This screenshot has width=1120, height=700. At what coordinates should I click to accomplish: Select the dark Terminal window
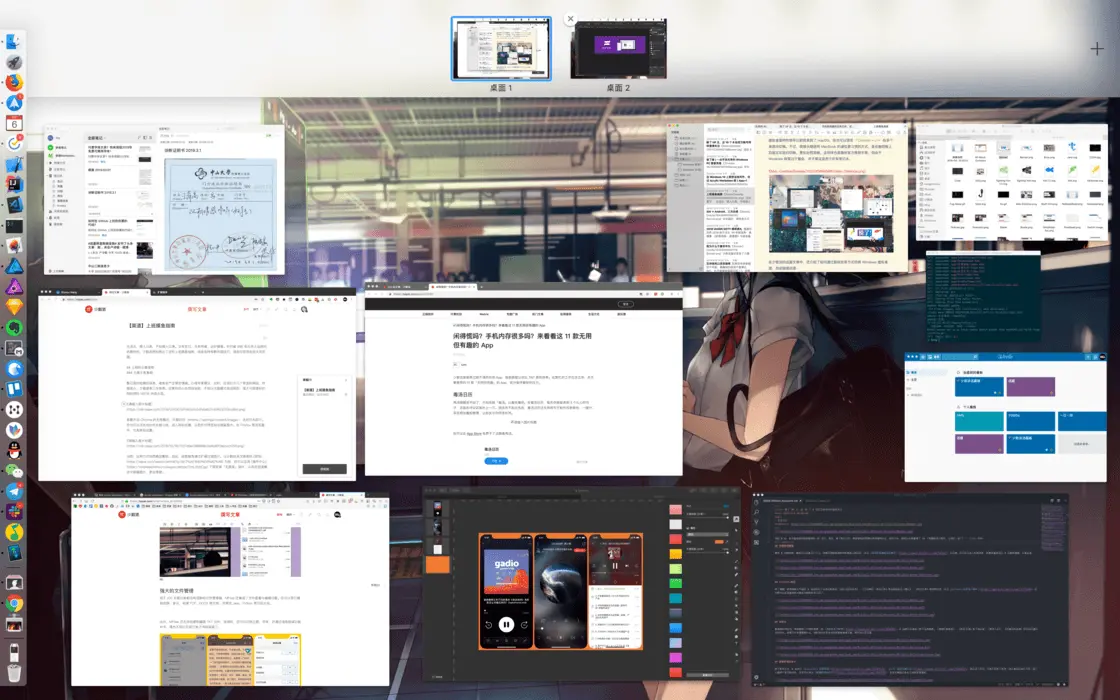click(x=983, y=296)
